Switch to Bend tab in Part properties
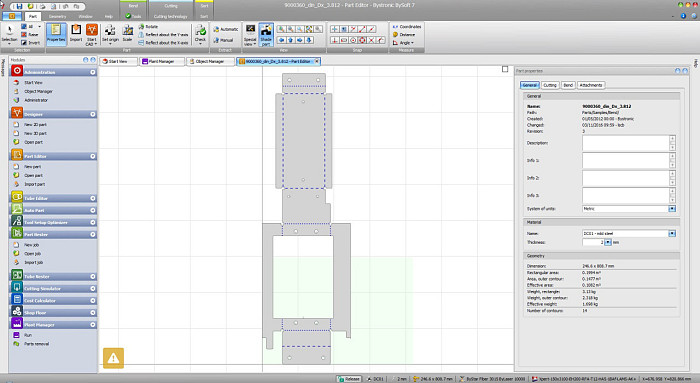 (568, 85)
